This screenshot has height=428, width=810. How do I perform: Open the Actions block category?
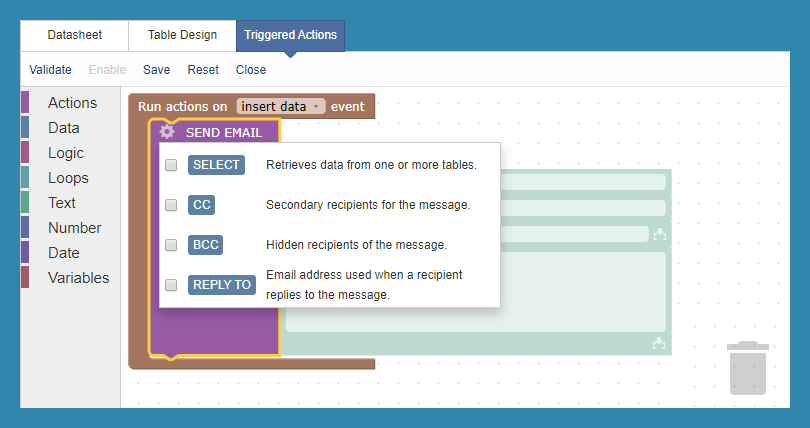click(72, 103)
